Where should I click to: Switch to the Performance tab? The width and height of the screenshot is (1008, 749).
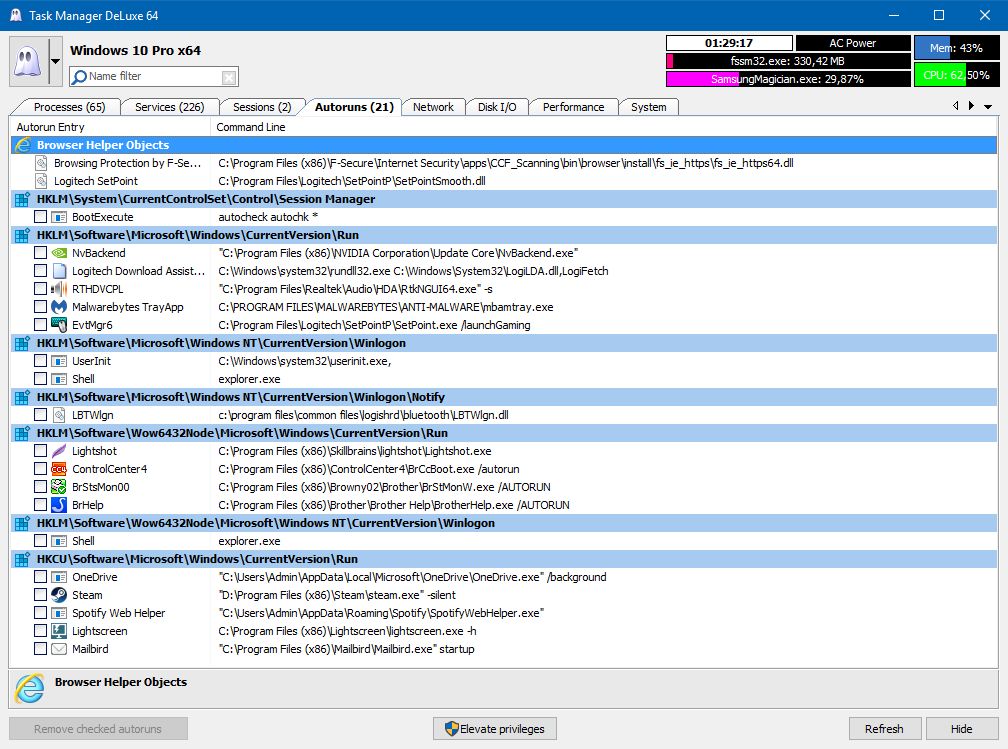click(573, 107)
